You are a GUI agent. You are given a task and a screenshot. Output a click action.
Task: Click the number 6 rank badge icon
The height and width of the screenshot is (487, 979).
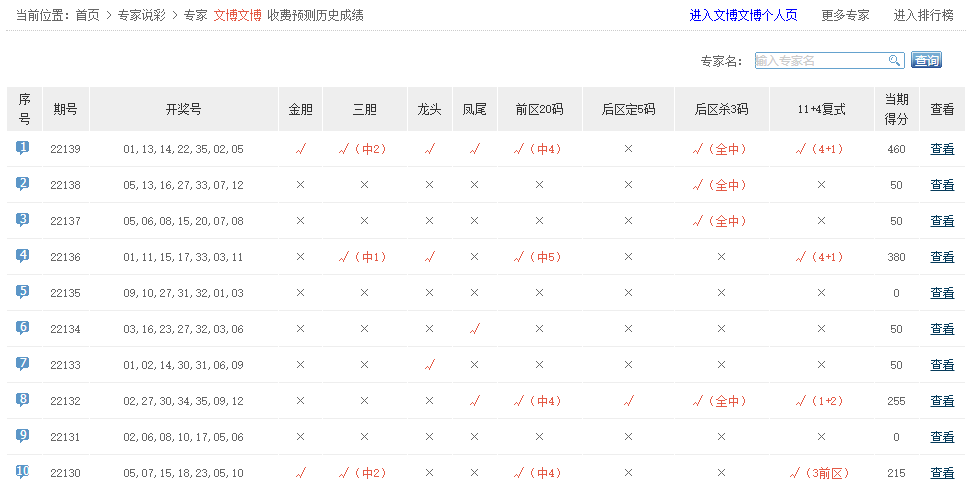(x=23, y=328)
